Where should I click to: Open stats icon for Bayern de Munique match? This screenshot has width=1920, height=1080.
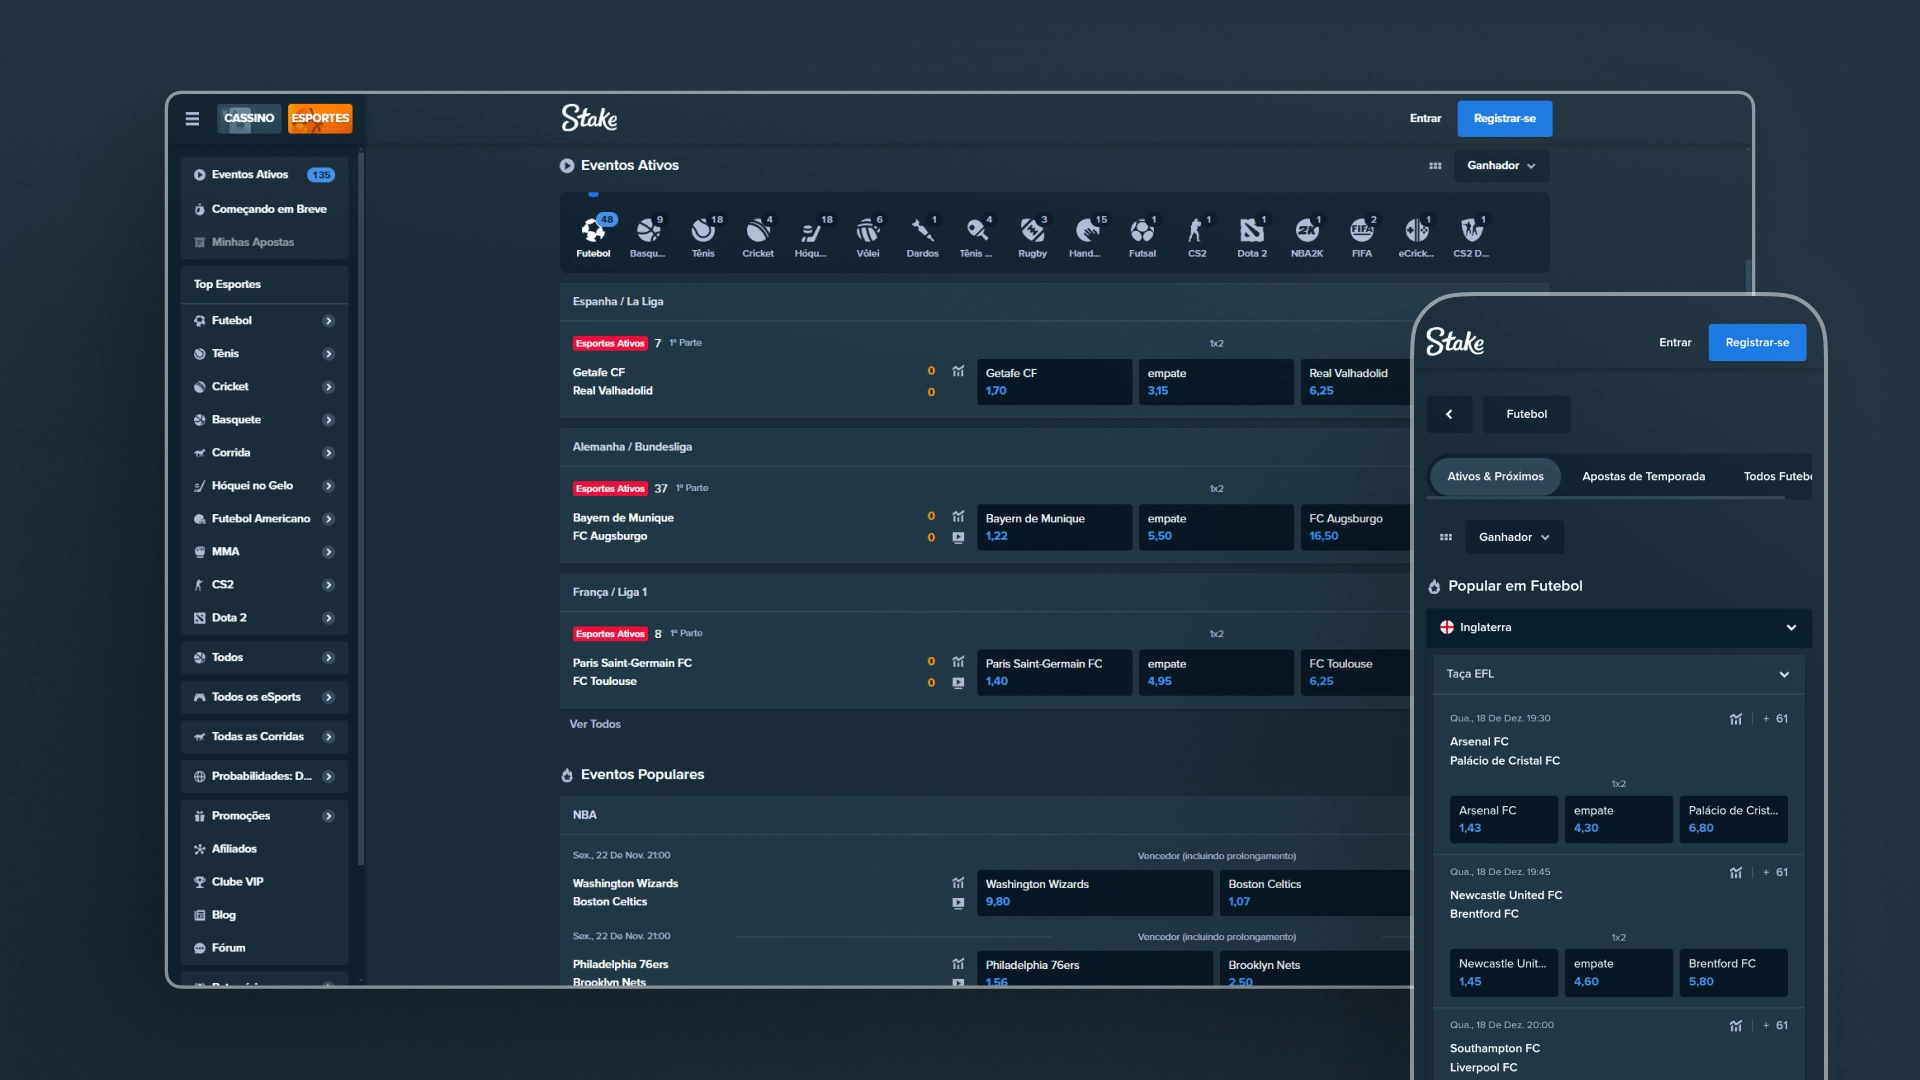pos(958,517)
